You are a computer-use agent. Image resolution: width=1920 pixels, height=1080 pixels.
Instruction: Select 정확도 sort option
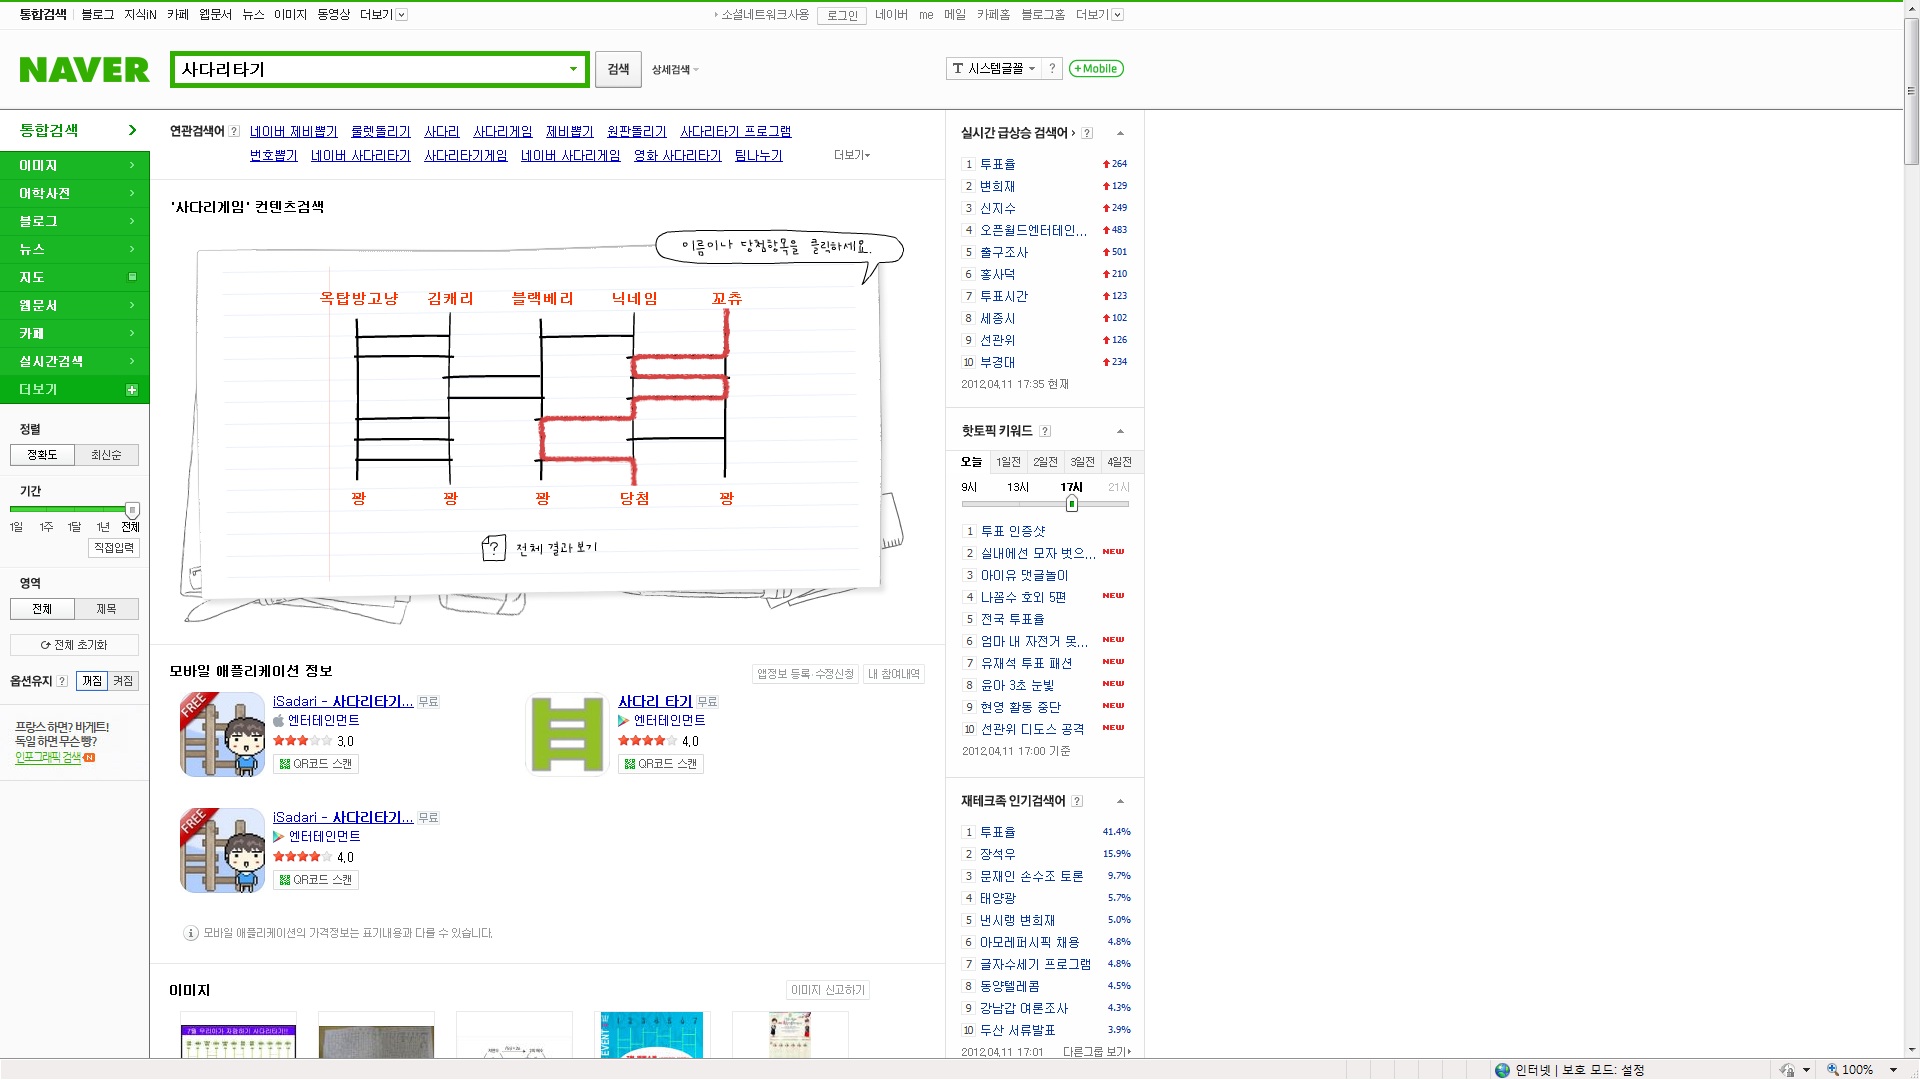[42, 455]
